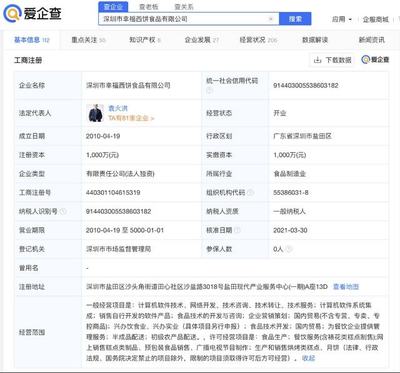Click the 工商注册 section heading

point(28,60)
